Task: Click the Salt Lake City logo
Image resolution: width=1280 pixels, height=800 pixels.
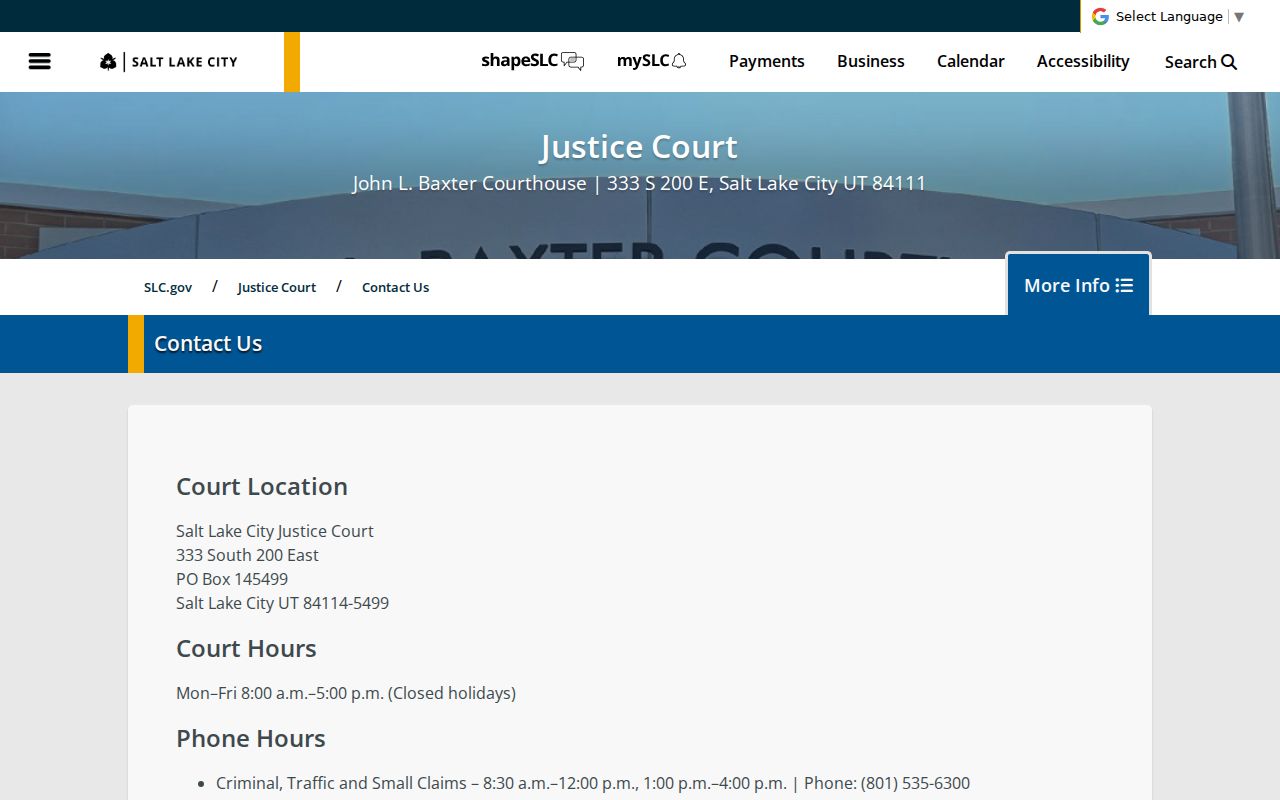Action: pyautogui.click(x=169, y=62)
